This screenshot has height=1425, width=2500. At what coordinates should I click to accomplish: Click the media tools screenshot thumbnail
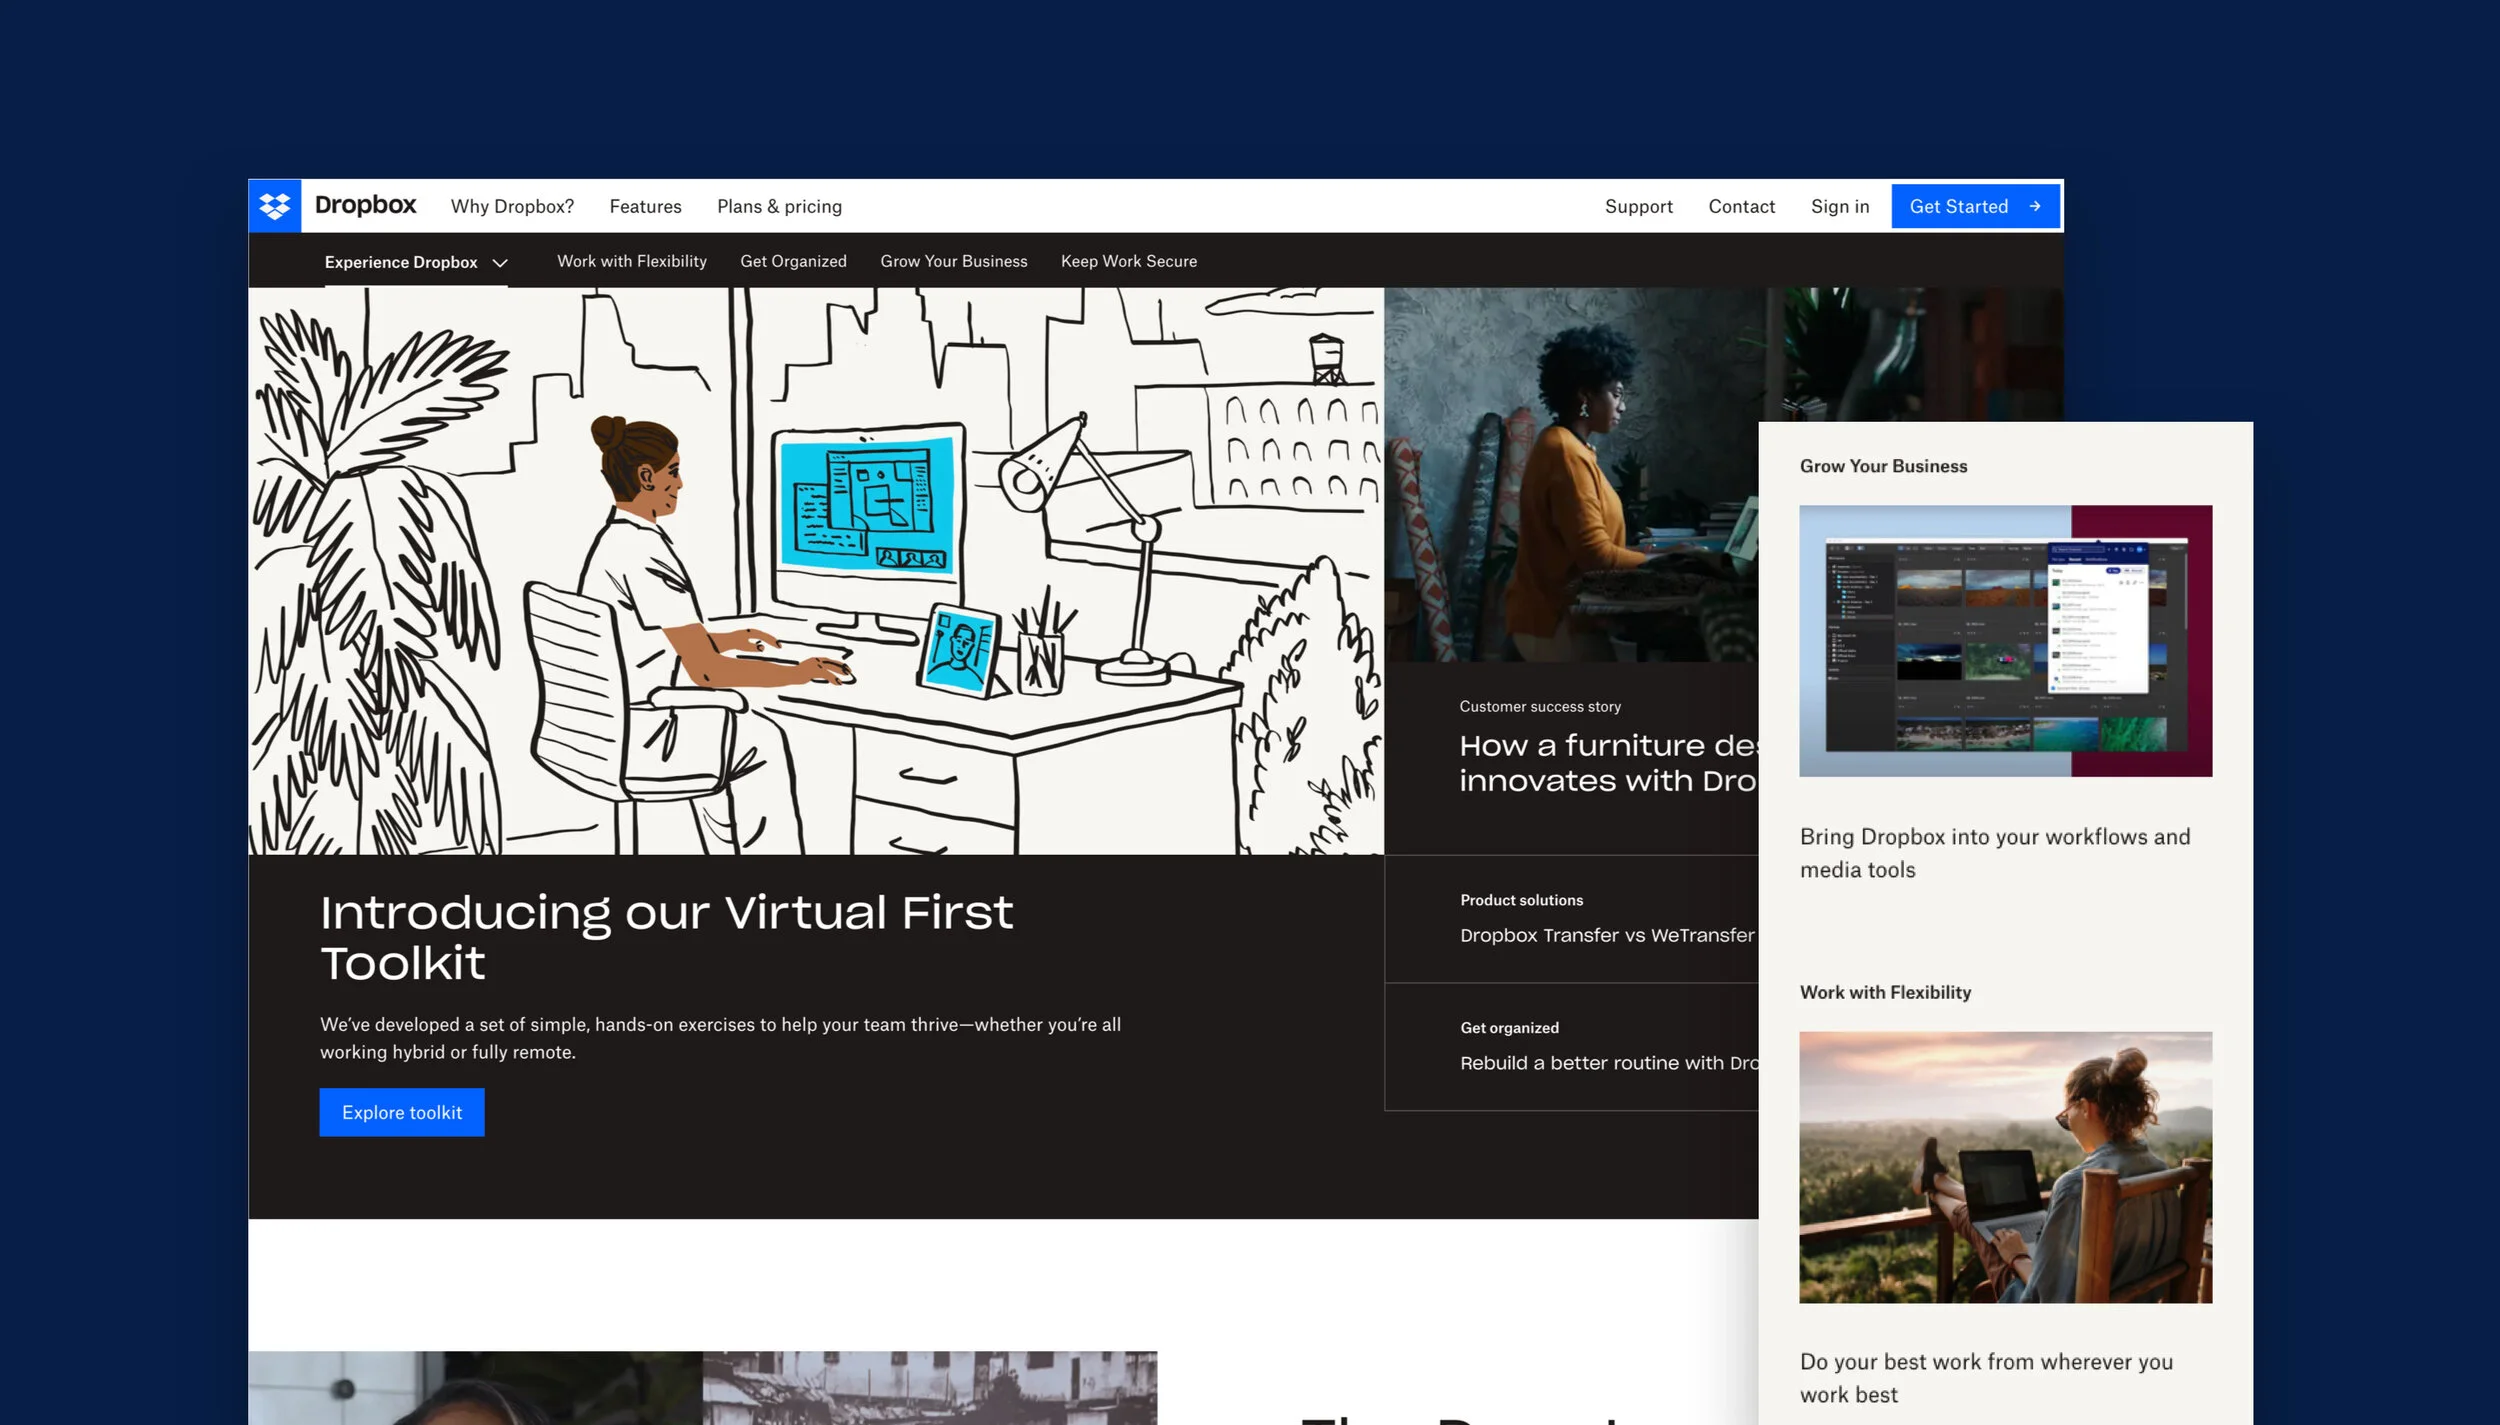point(2005,640)
